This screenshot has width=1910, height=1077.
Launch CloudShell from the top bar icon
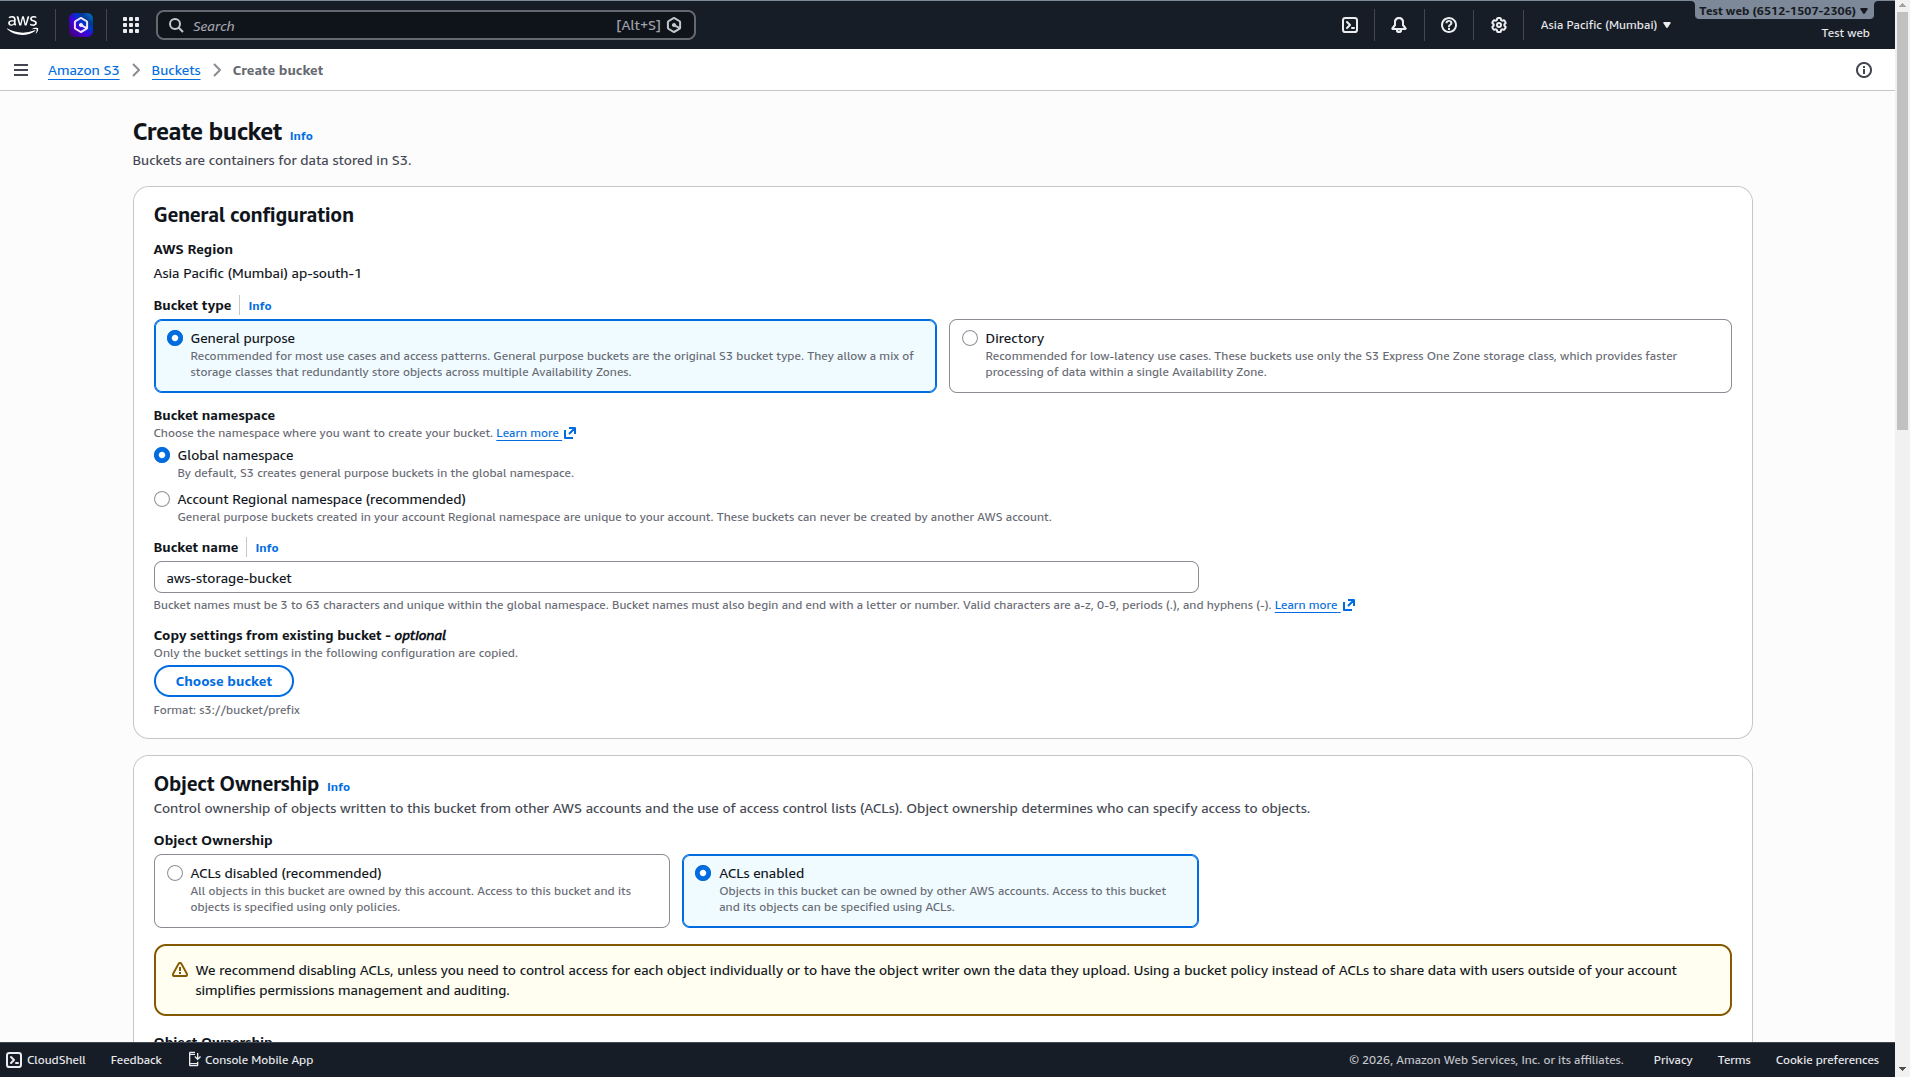click(x=1350, y=25)
